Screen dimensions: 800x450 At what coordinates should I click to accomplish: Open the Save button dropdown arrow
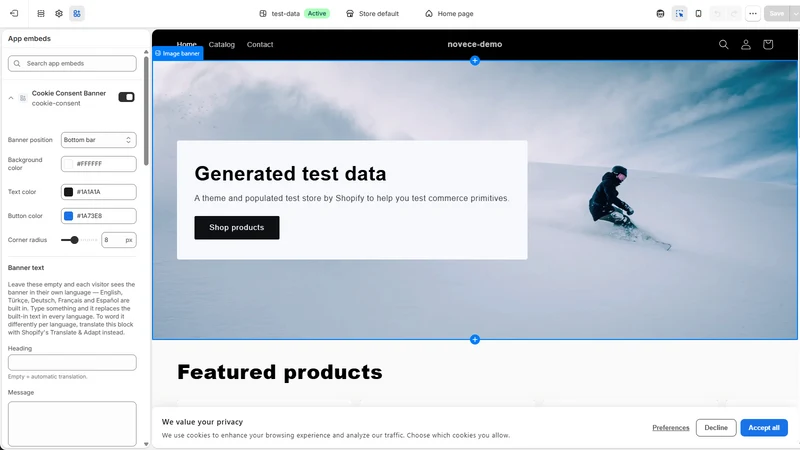795,14
